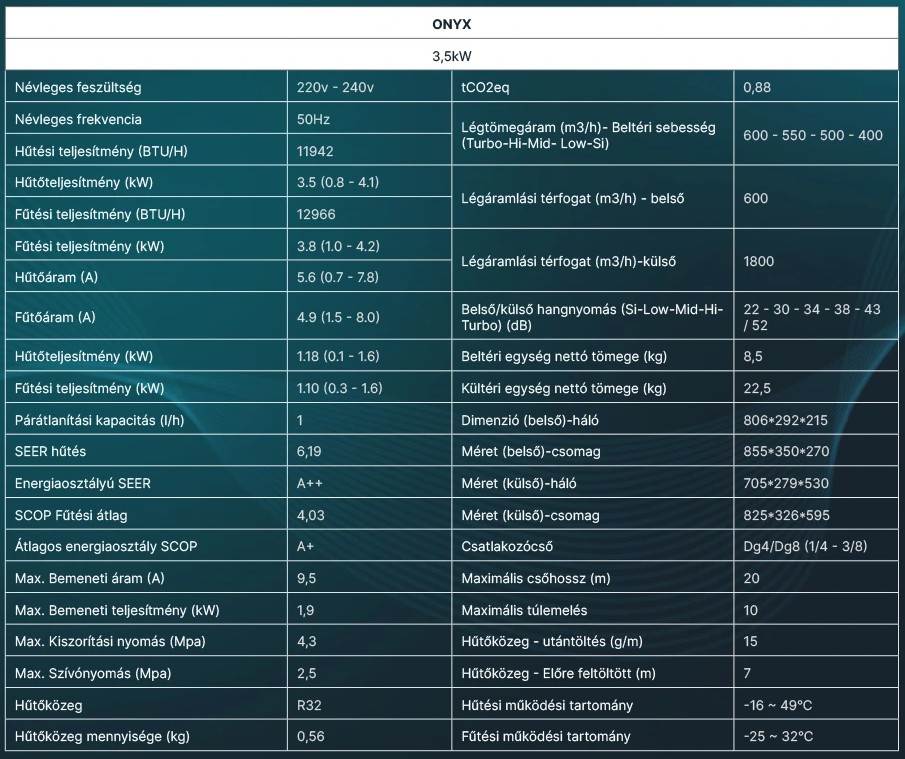Screen dimensions: 905x759
Task: Click the -16 ~ 49°C cooling range value
Action: coord(778,705)
